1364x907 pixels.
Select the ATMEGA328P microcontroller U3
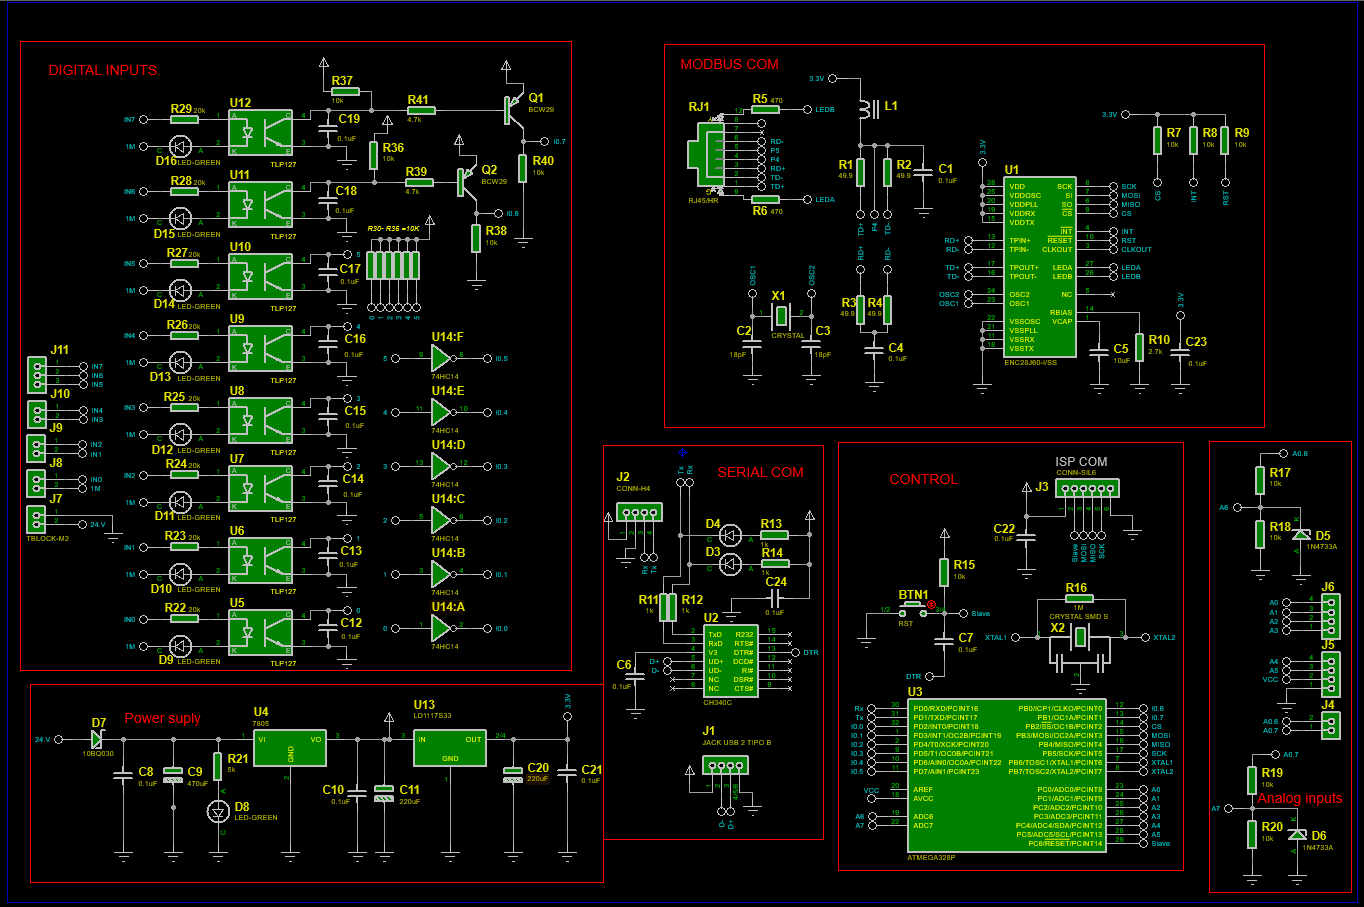point(1006,775)
